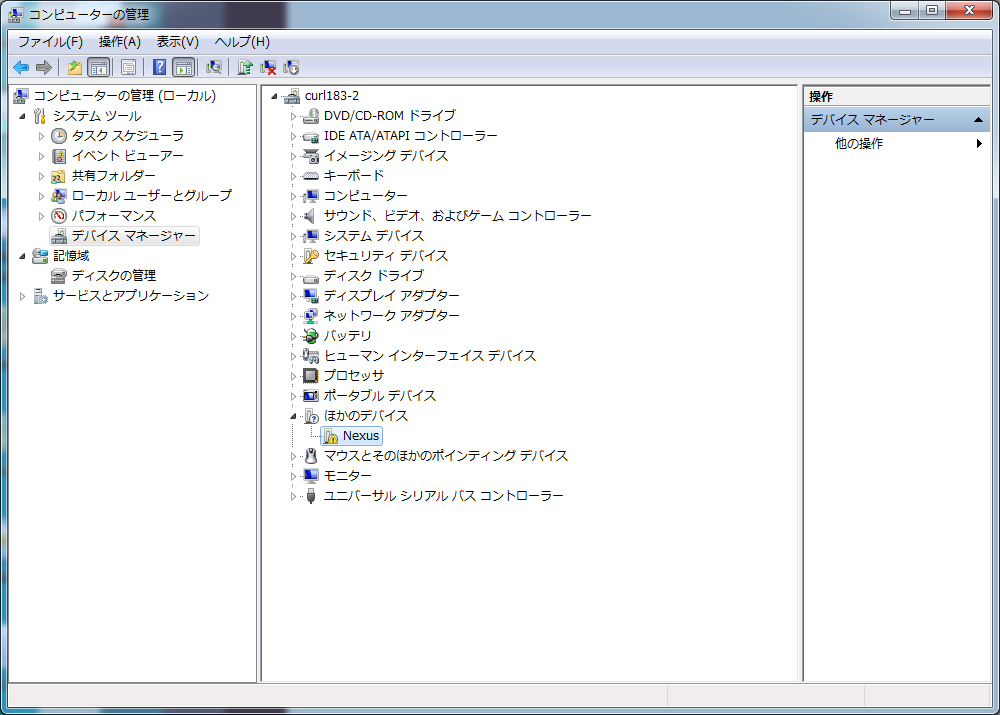The height and width of the screenshot is (715, 1000).
Task: Collapse the デバイス マネージャー action pane header
Action: (979, 120)
